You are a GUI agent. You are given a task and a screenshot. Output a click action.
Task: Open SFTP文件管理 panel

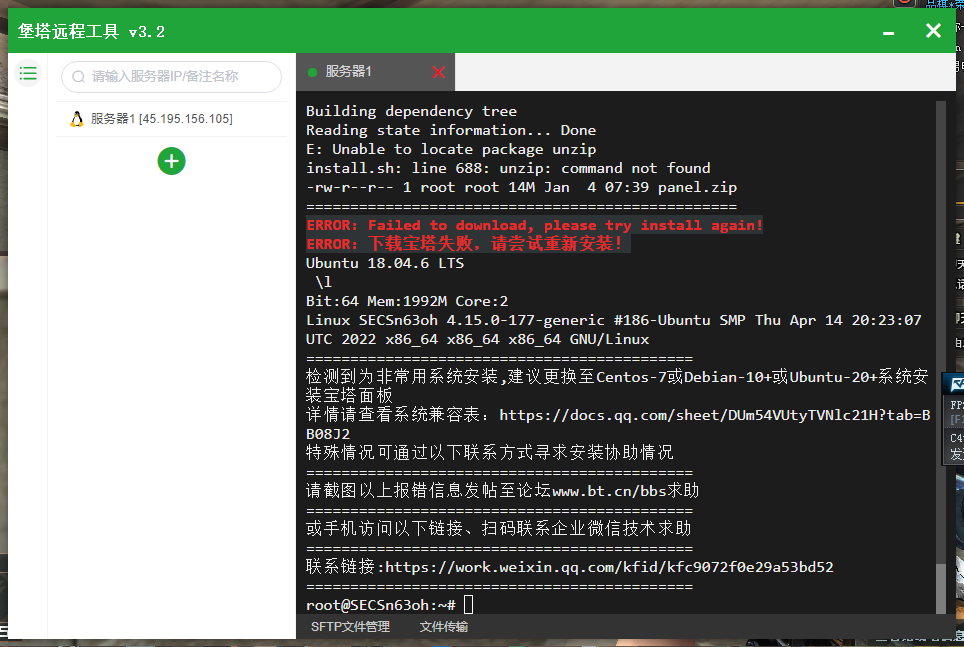tap(350, 627)
